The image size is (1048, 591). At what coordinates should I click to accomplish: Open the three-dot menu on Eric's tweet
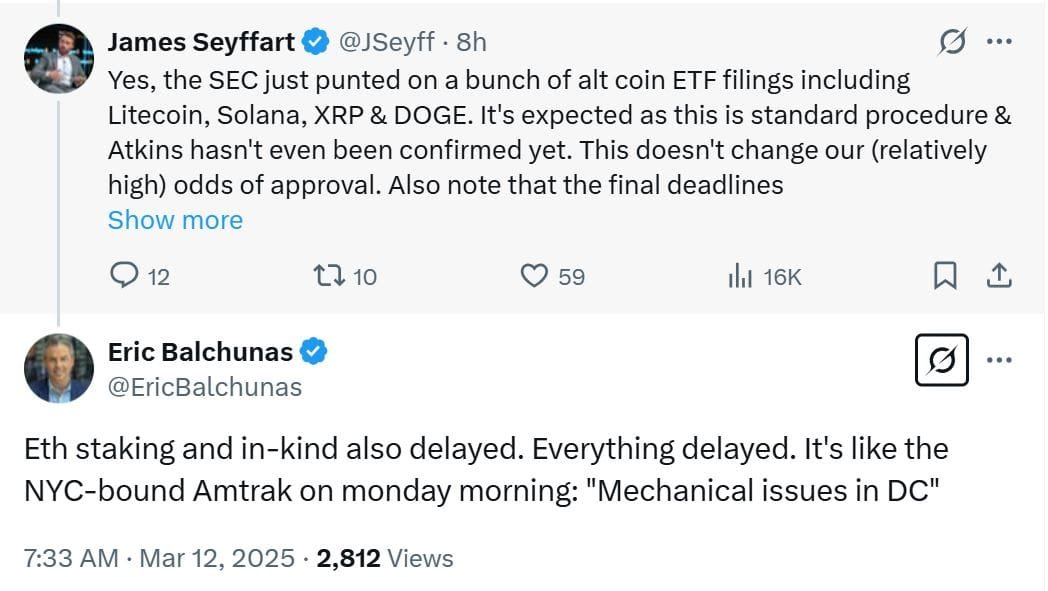(1001, 358)
